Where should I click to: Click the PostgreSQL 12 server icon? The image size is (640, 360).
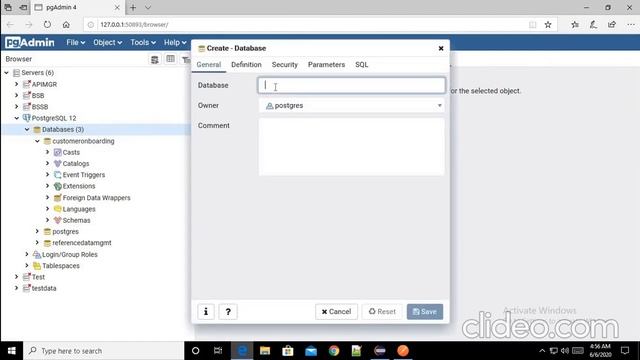tap(27, 118)
